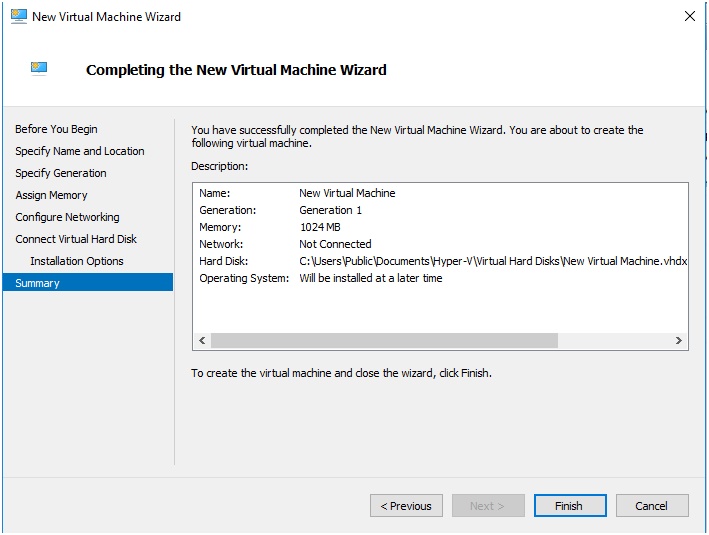Go to the Connect Virtual Hard Disk step
This screenshot has width=709, height=535.
click(x=76, y=239)
